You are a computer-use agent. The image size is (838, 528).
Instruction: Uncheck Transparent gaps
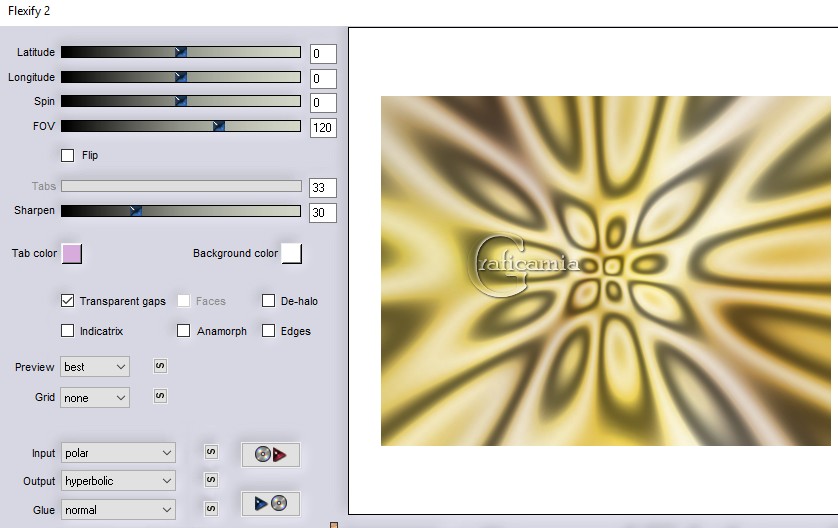coord(67,301)
